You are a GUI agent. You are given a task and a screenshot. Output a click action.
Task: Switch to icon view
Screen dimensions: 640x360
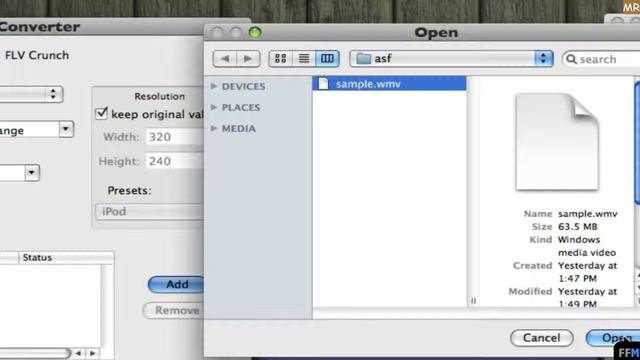(280, 59)
